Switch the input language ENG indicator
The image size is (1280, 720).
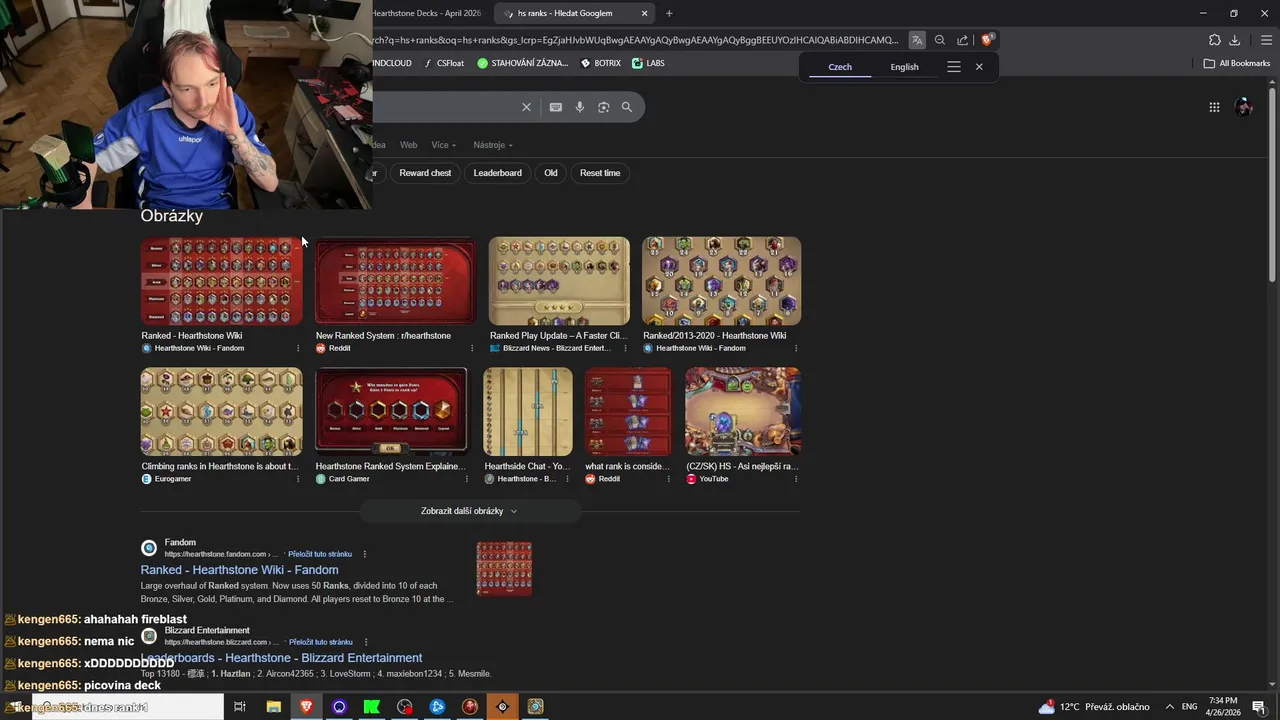[1190, 707]
